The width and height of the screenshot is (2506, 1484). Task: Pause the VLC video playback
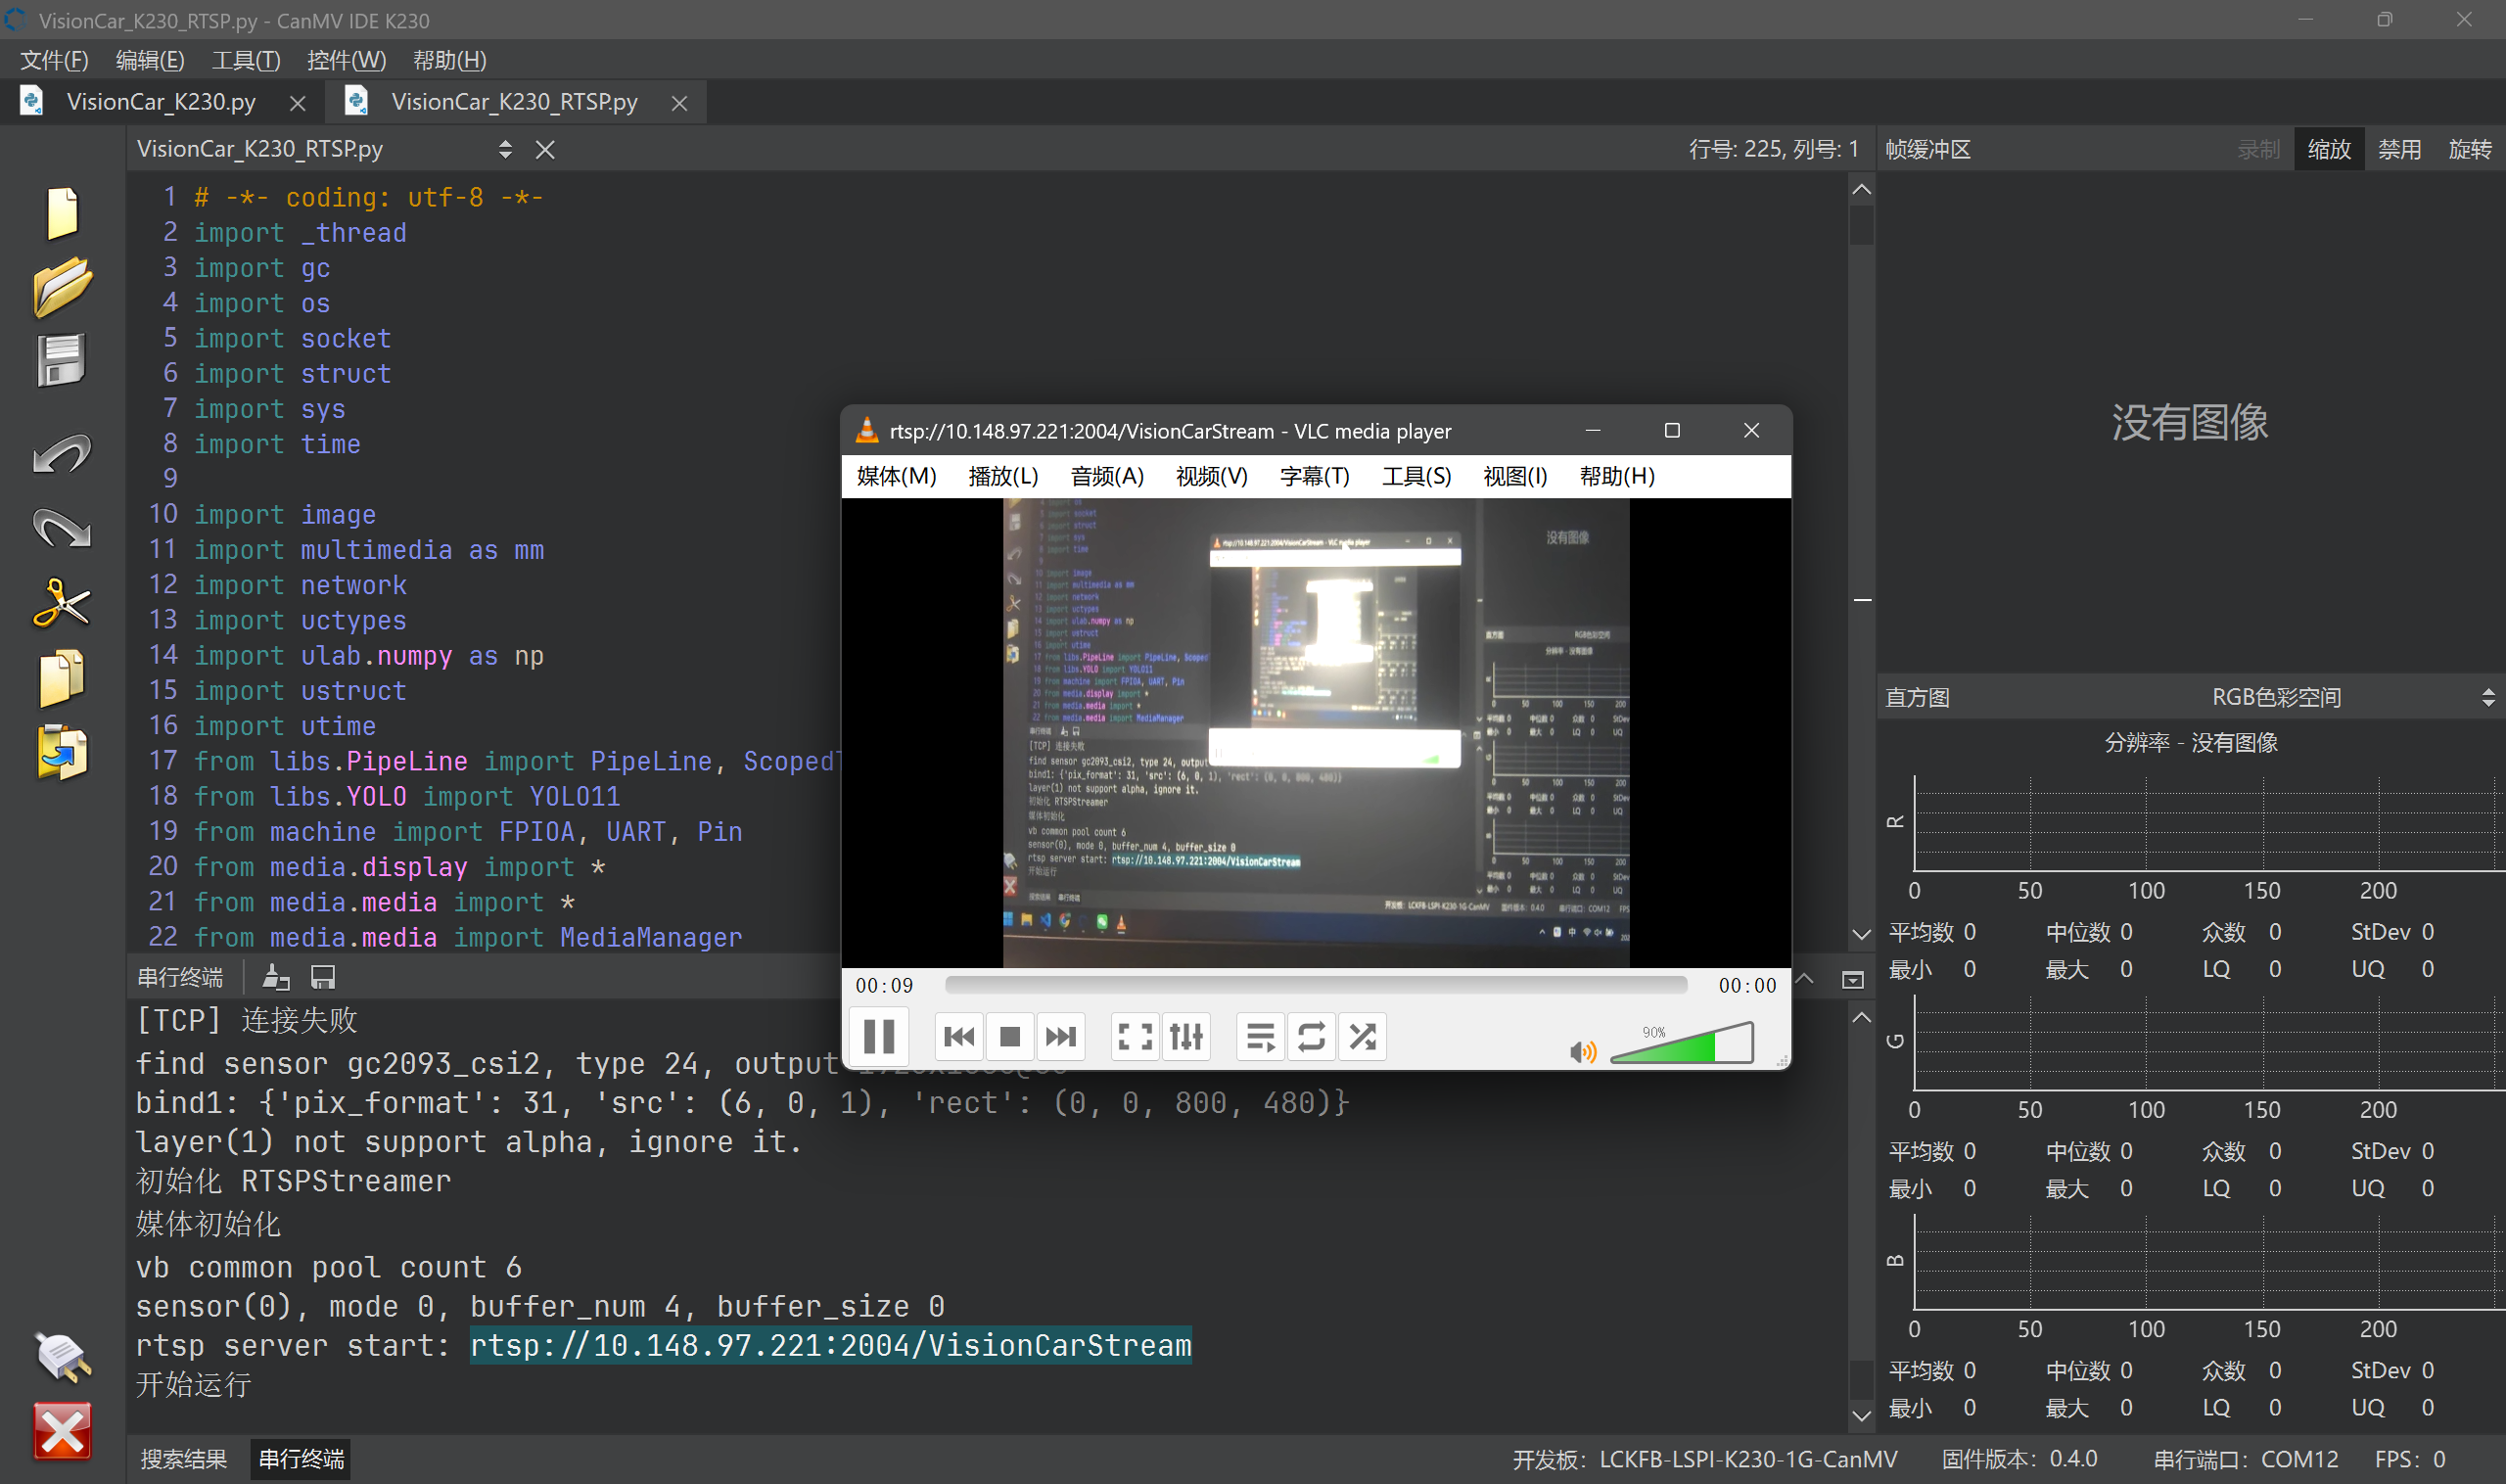[x=878, y=1036]
